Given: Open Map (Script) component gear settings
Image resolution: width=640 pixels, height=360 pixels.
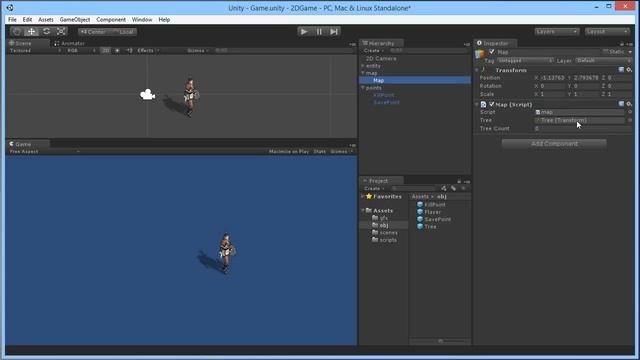Looking at the screenshot, I should pyautogui.click(x=629, y=104).
